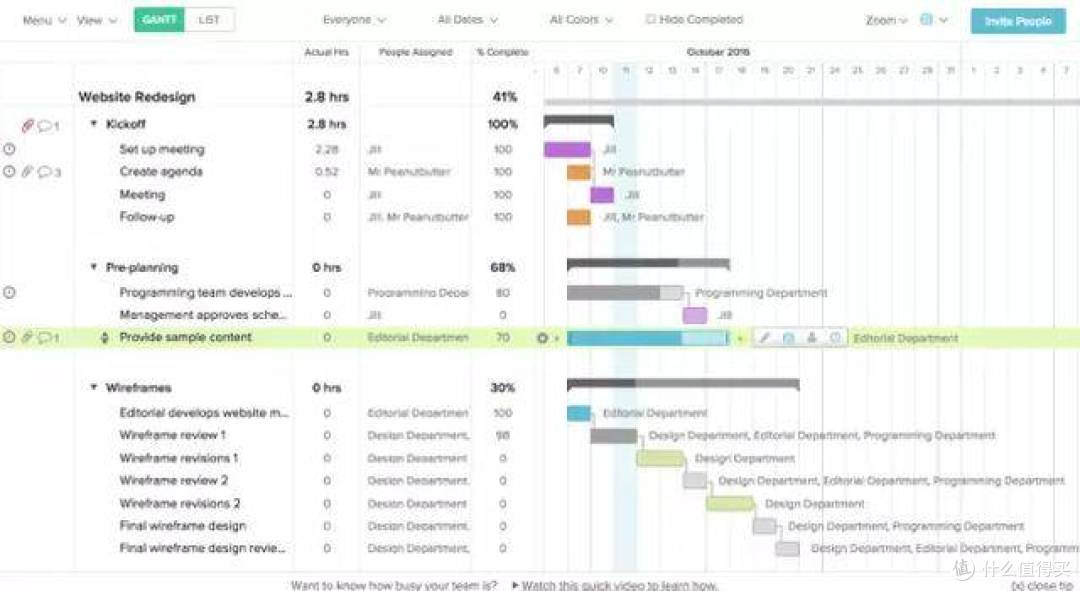Screen dimensions: 1080x591
Task: Click the orange Create agenda Gantt bar
Action: click(x=579, y=172)
